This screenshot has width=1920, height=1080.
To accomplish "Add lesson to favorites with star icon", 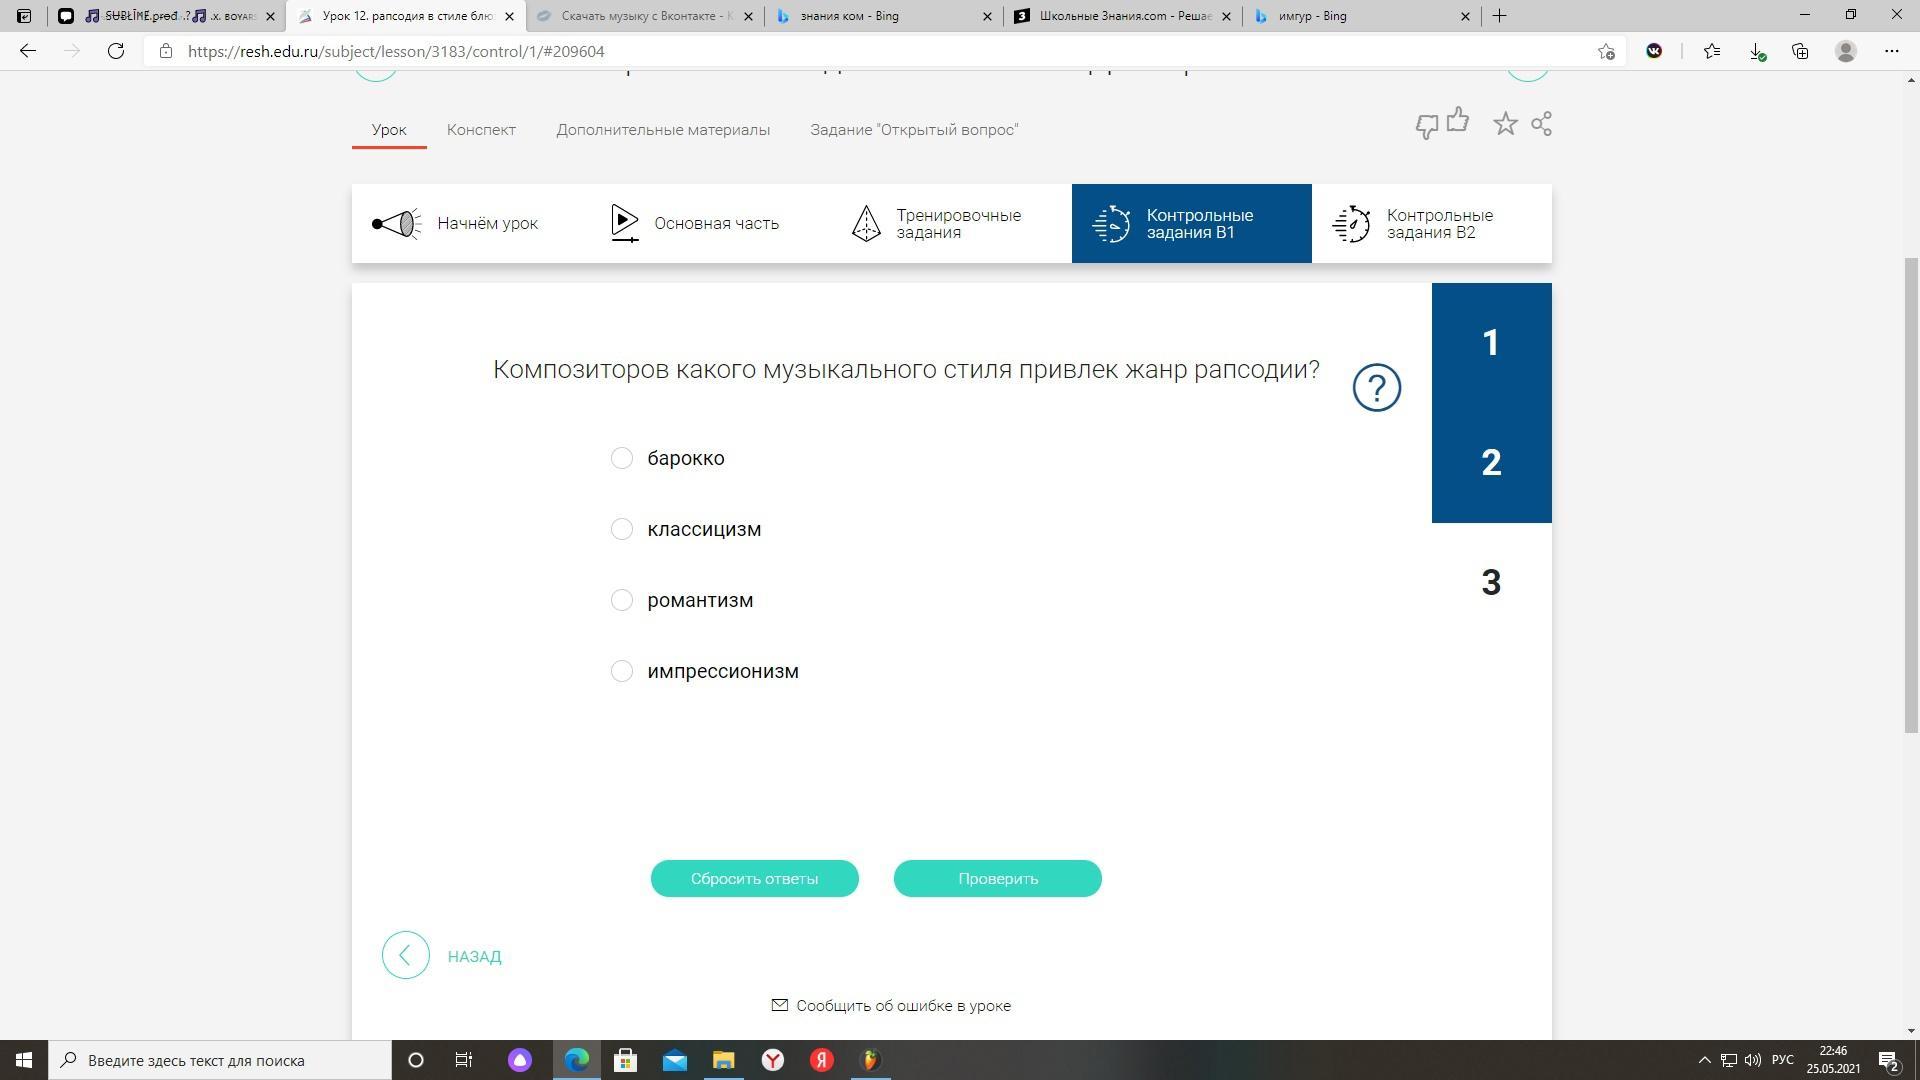I will 1505,124.
